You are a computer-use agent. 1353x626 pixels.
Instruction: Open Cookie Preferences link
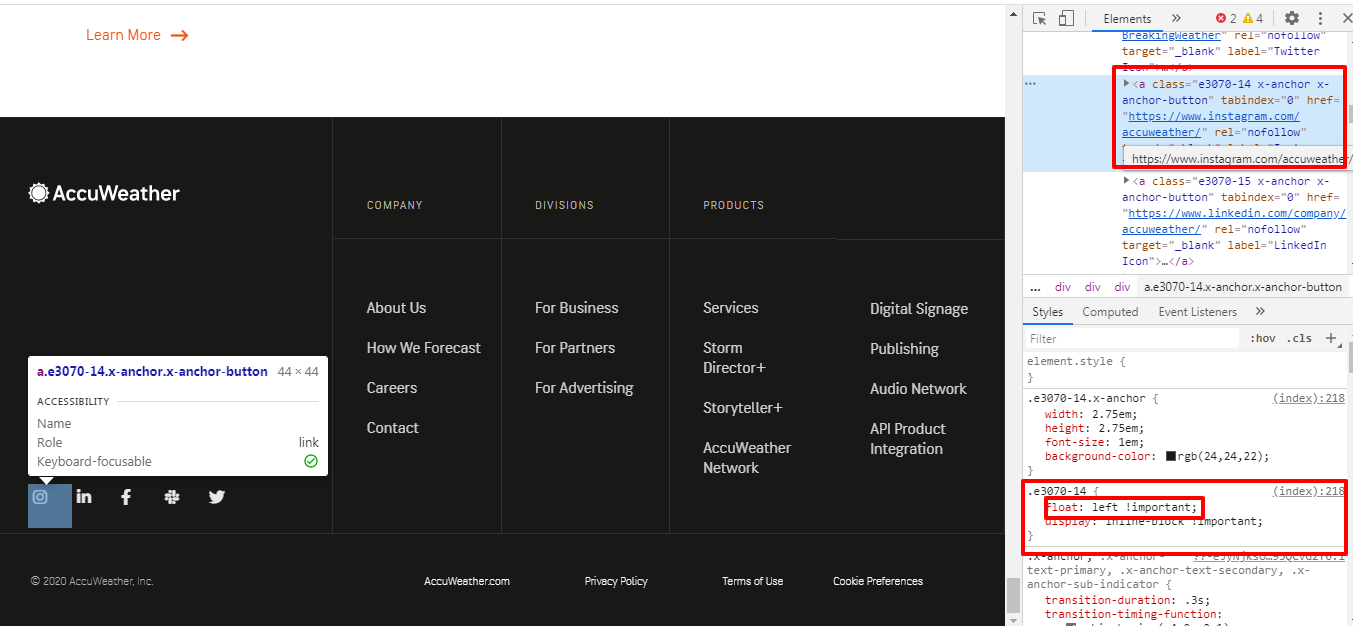click(878, 581)
